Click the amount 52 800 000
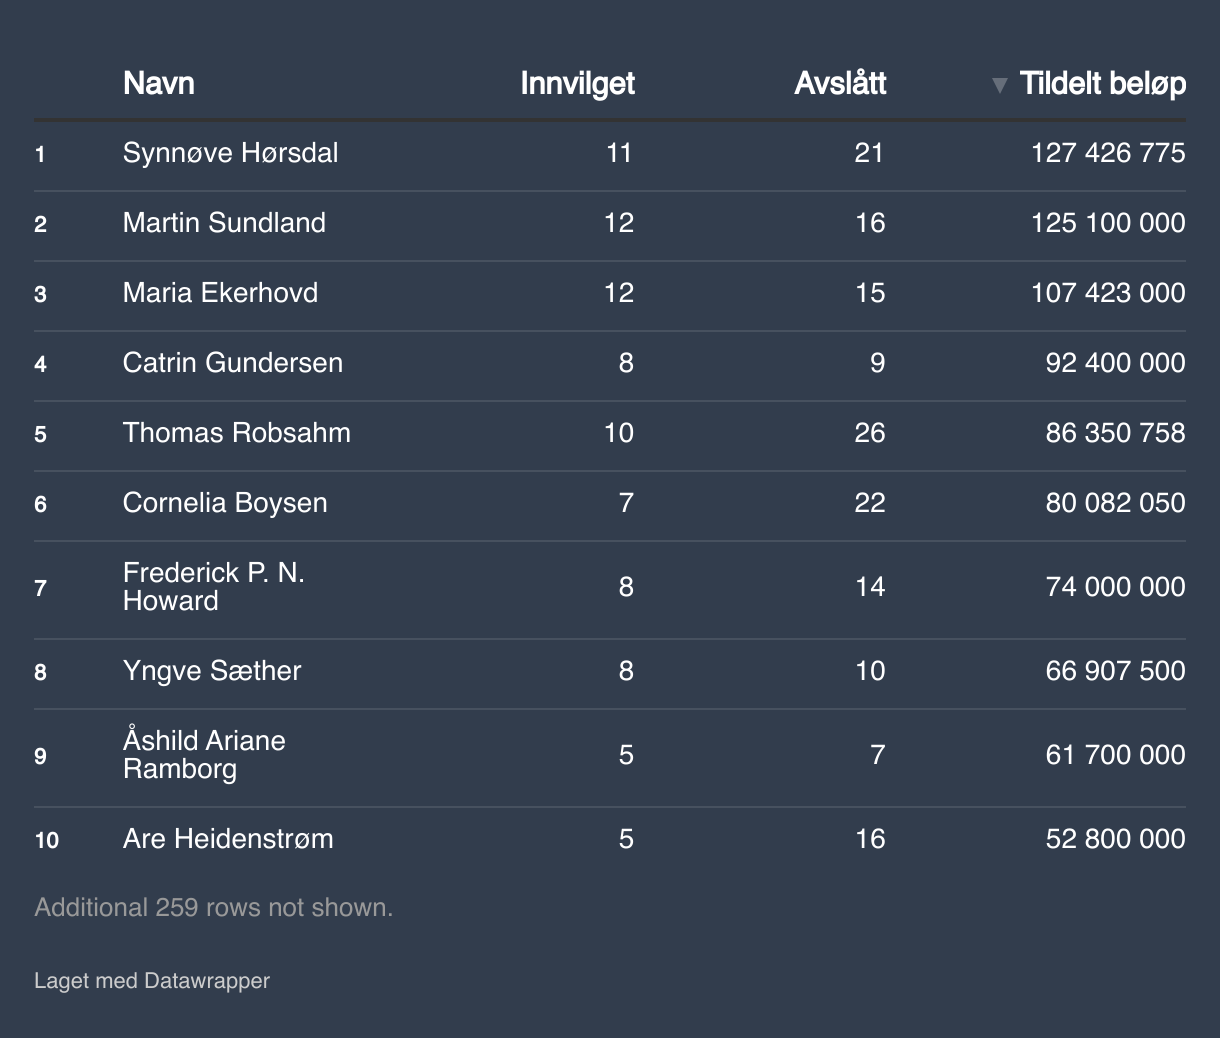The width and height of the screenshot is (1220, 1038). [1116, 839]
